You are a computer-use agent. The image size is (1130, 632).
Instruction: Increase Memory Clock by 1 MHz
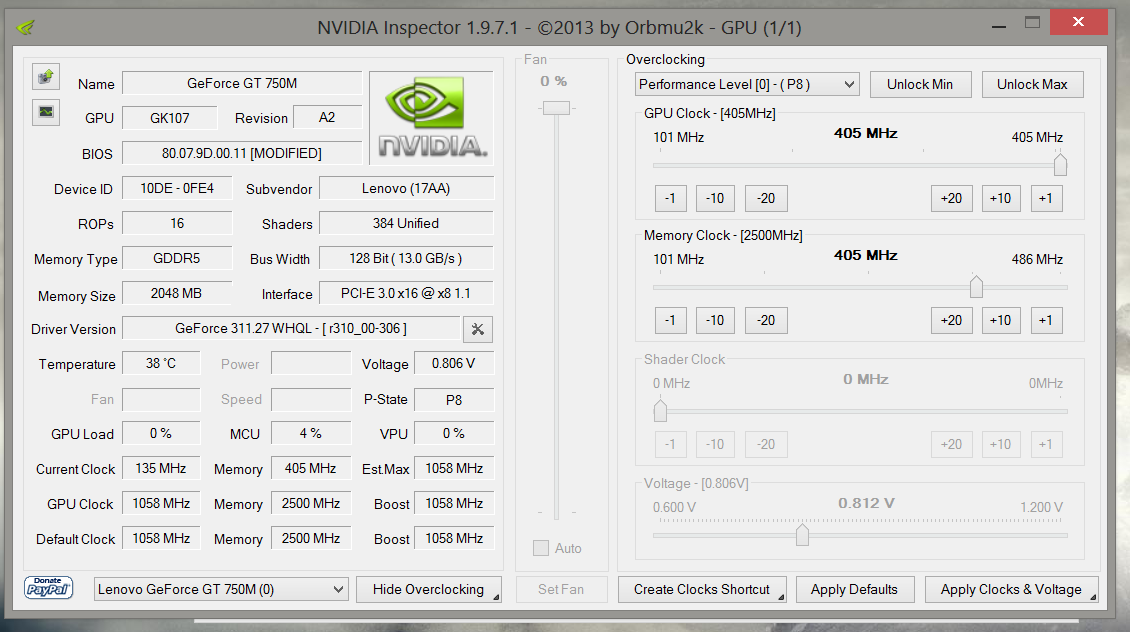click(x=1046, y=320)
